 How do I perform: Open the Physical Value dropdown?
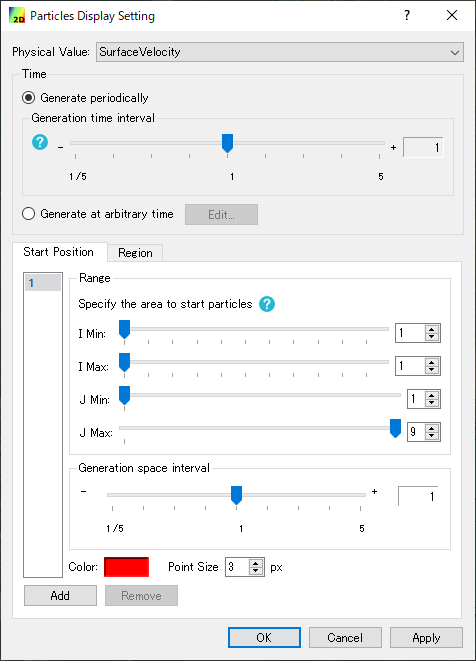(x=280, y=52)
